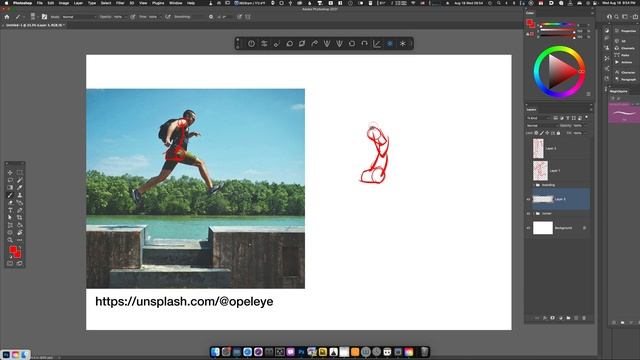
Task: Select the Eraser tool
Action: tap(10, 202)
